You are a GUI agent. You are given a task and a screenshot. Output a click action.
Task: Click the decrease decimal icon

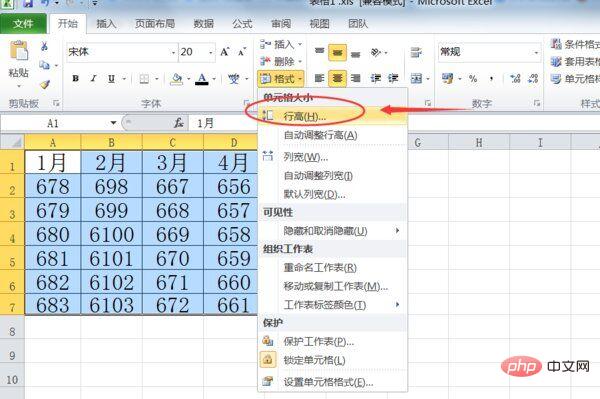point(533,79)
